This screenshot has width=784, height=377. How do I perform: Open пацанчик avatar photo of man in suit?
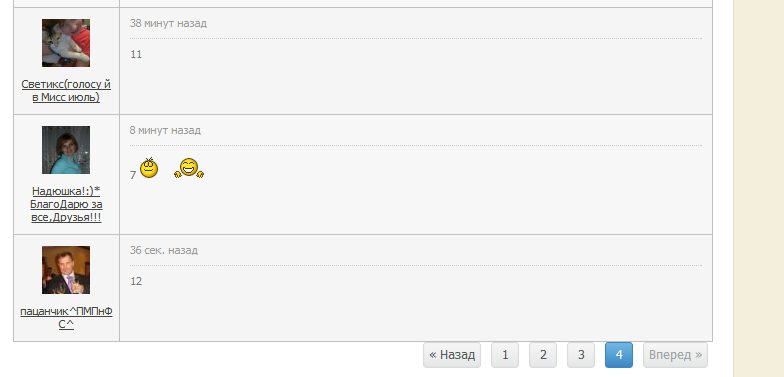pos(66,270)
